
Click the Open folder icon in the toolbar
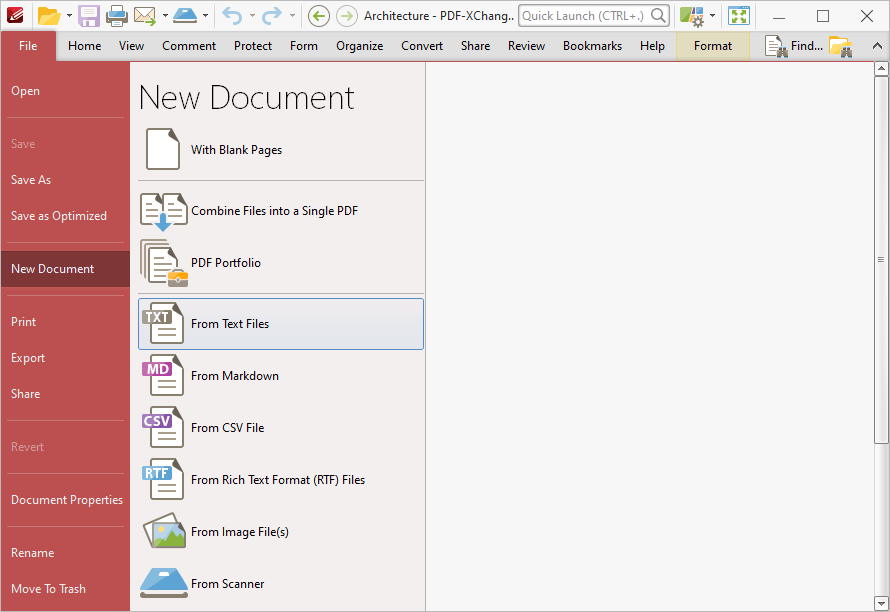click(x=49, y=16)
